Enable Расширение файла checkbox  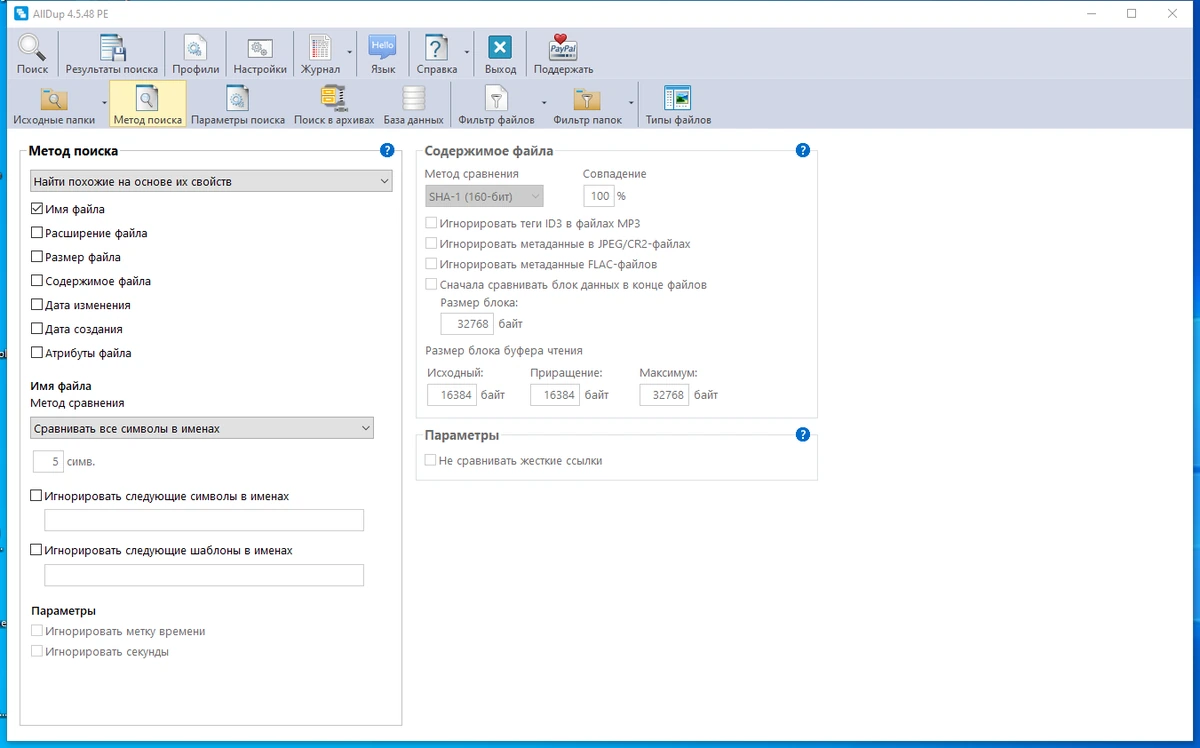[x=37, y=233]
